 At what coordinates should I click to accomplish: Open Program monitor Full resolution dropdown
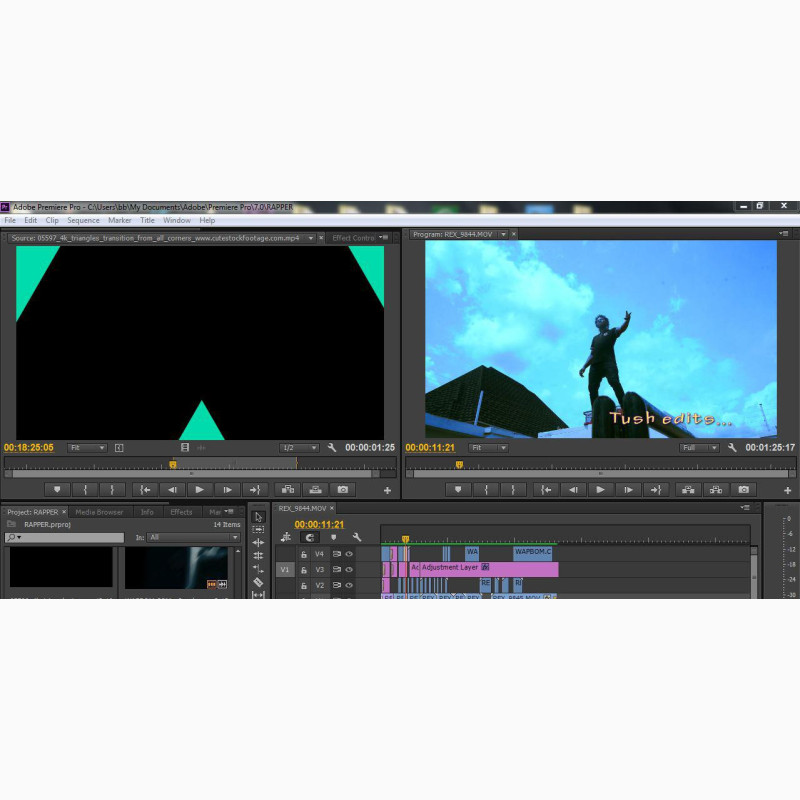699,448
